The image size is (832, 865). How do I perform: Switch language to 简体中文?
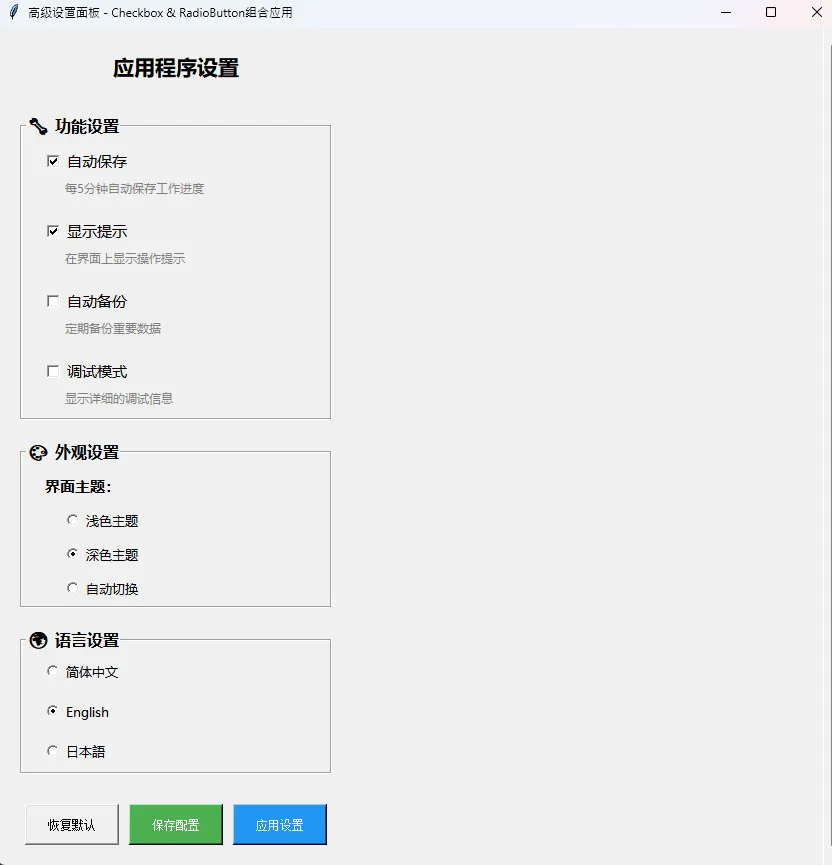click(x=53, y=671)
